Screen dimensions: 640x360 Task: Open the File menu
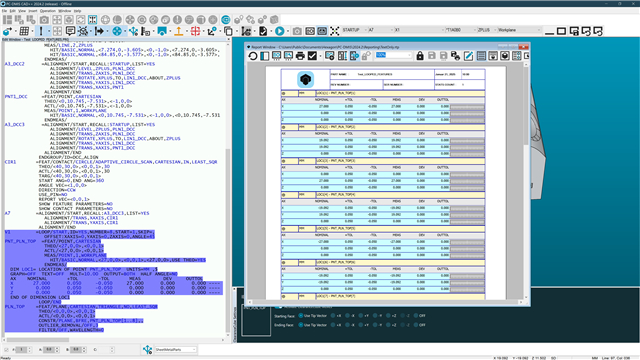click(x=4, y=11)
